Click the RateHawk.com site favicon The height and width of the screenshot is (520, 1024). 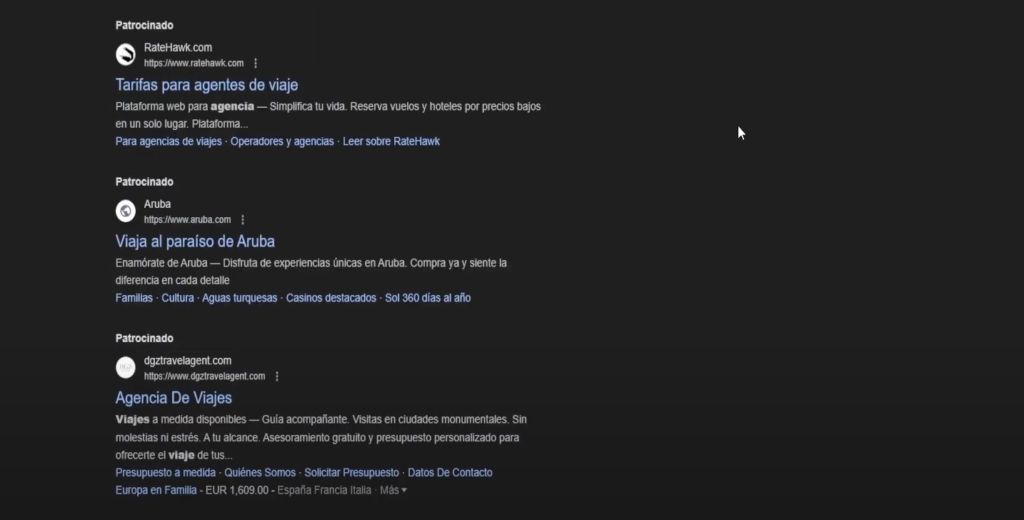coord(125,54)
